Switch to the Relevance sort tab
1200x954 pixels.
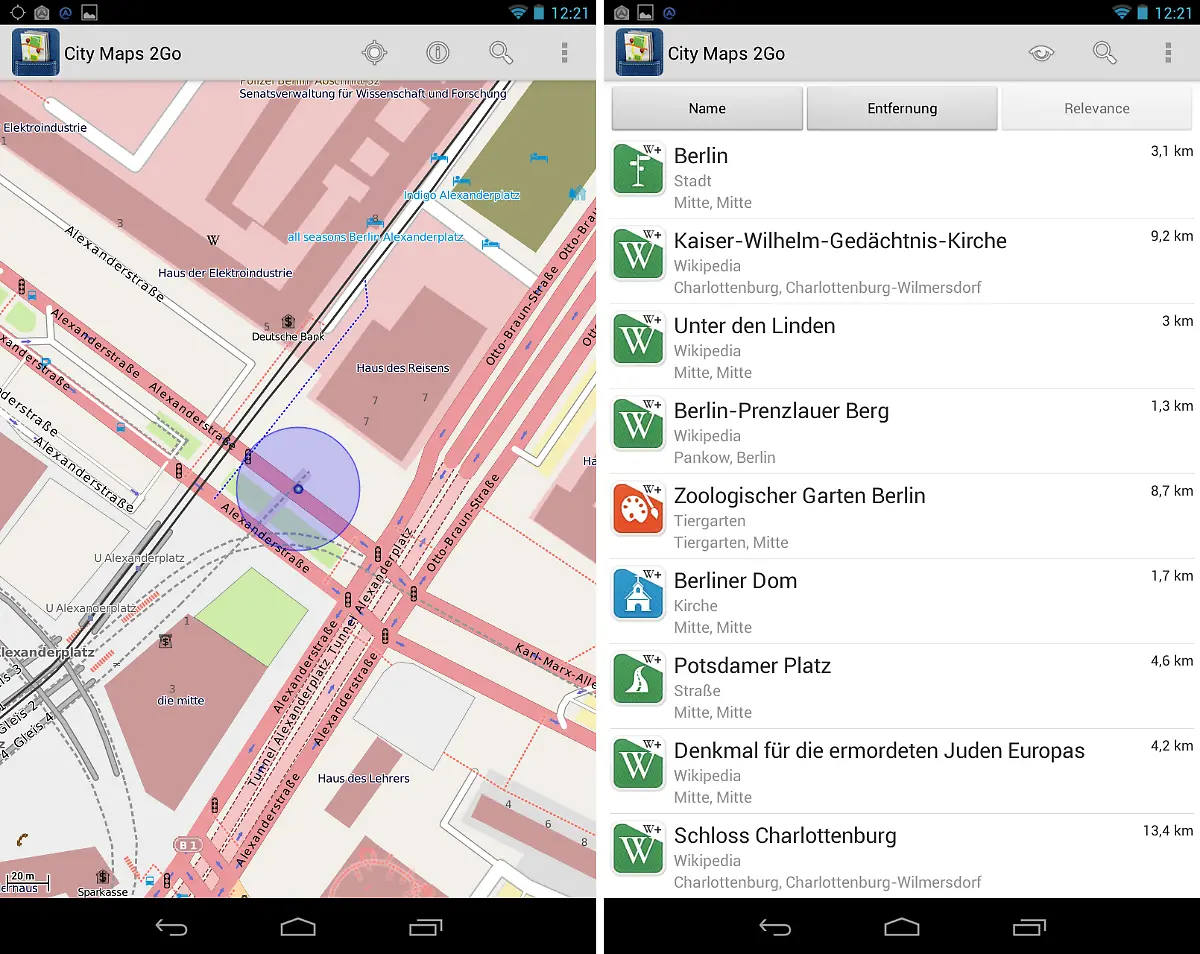tap(1096, 108)
